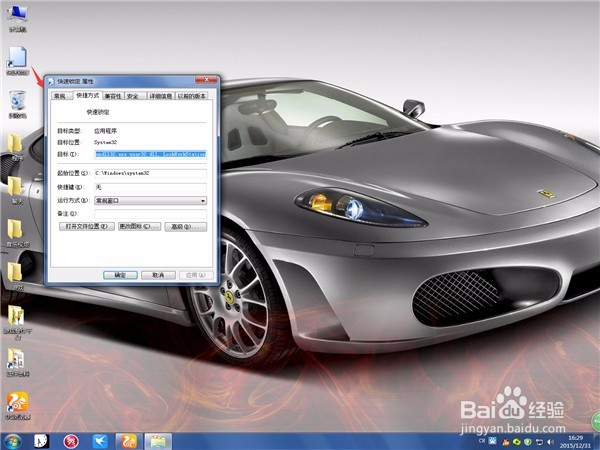Confirm with the 确定 button

pyautogui.click(x=120, y=275)
